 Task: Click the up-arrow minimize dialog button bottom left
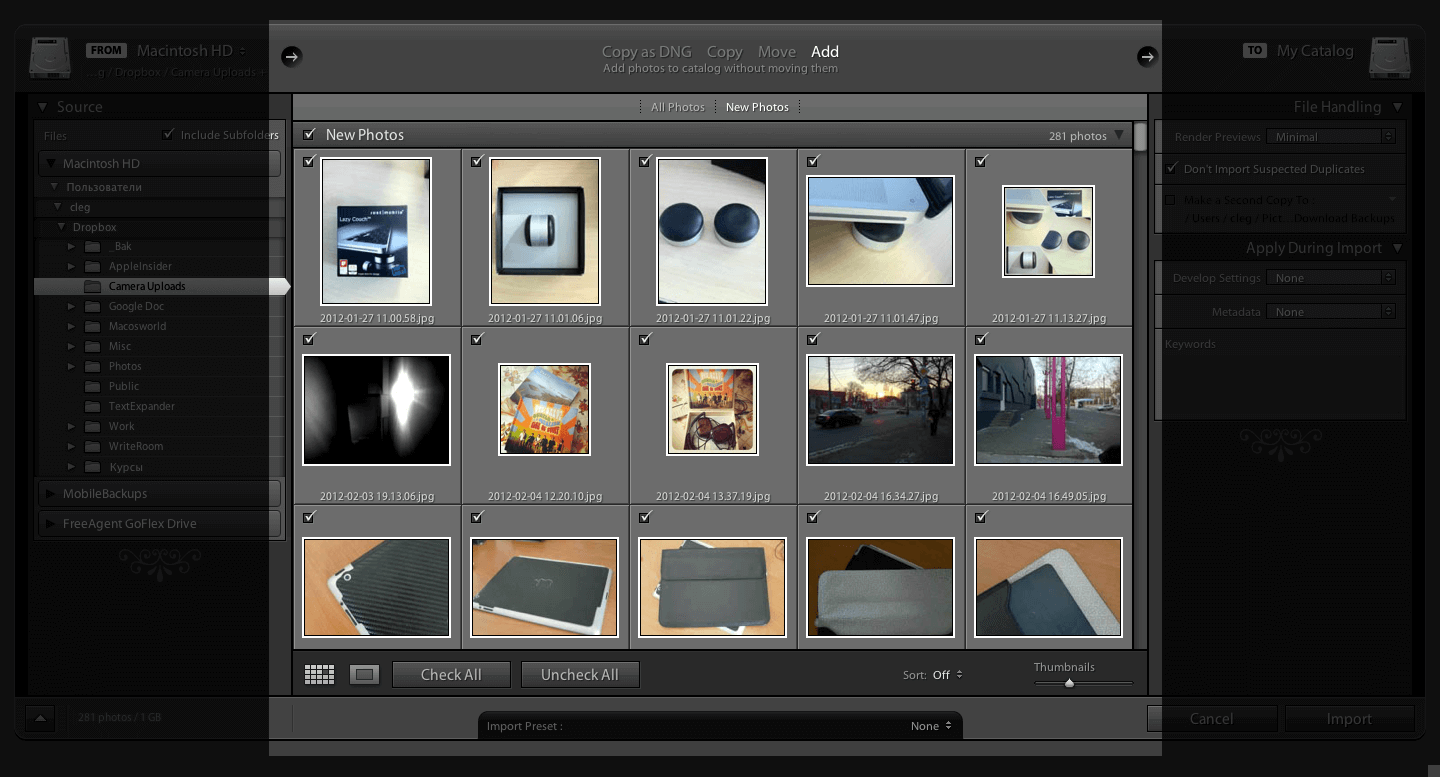[40, 717]
